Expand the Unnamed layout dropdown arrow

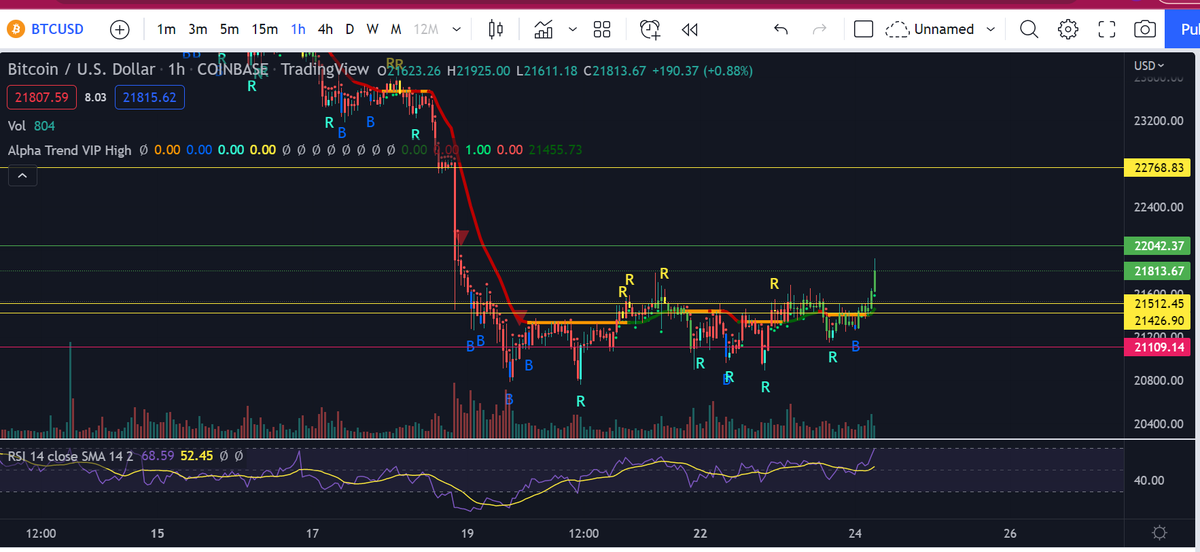pyautogui.click(x=991, y=29)
